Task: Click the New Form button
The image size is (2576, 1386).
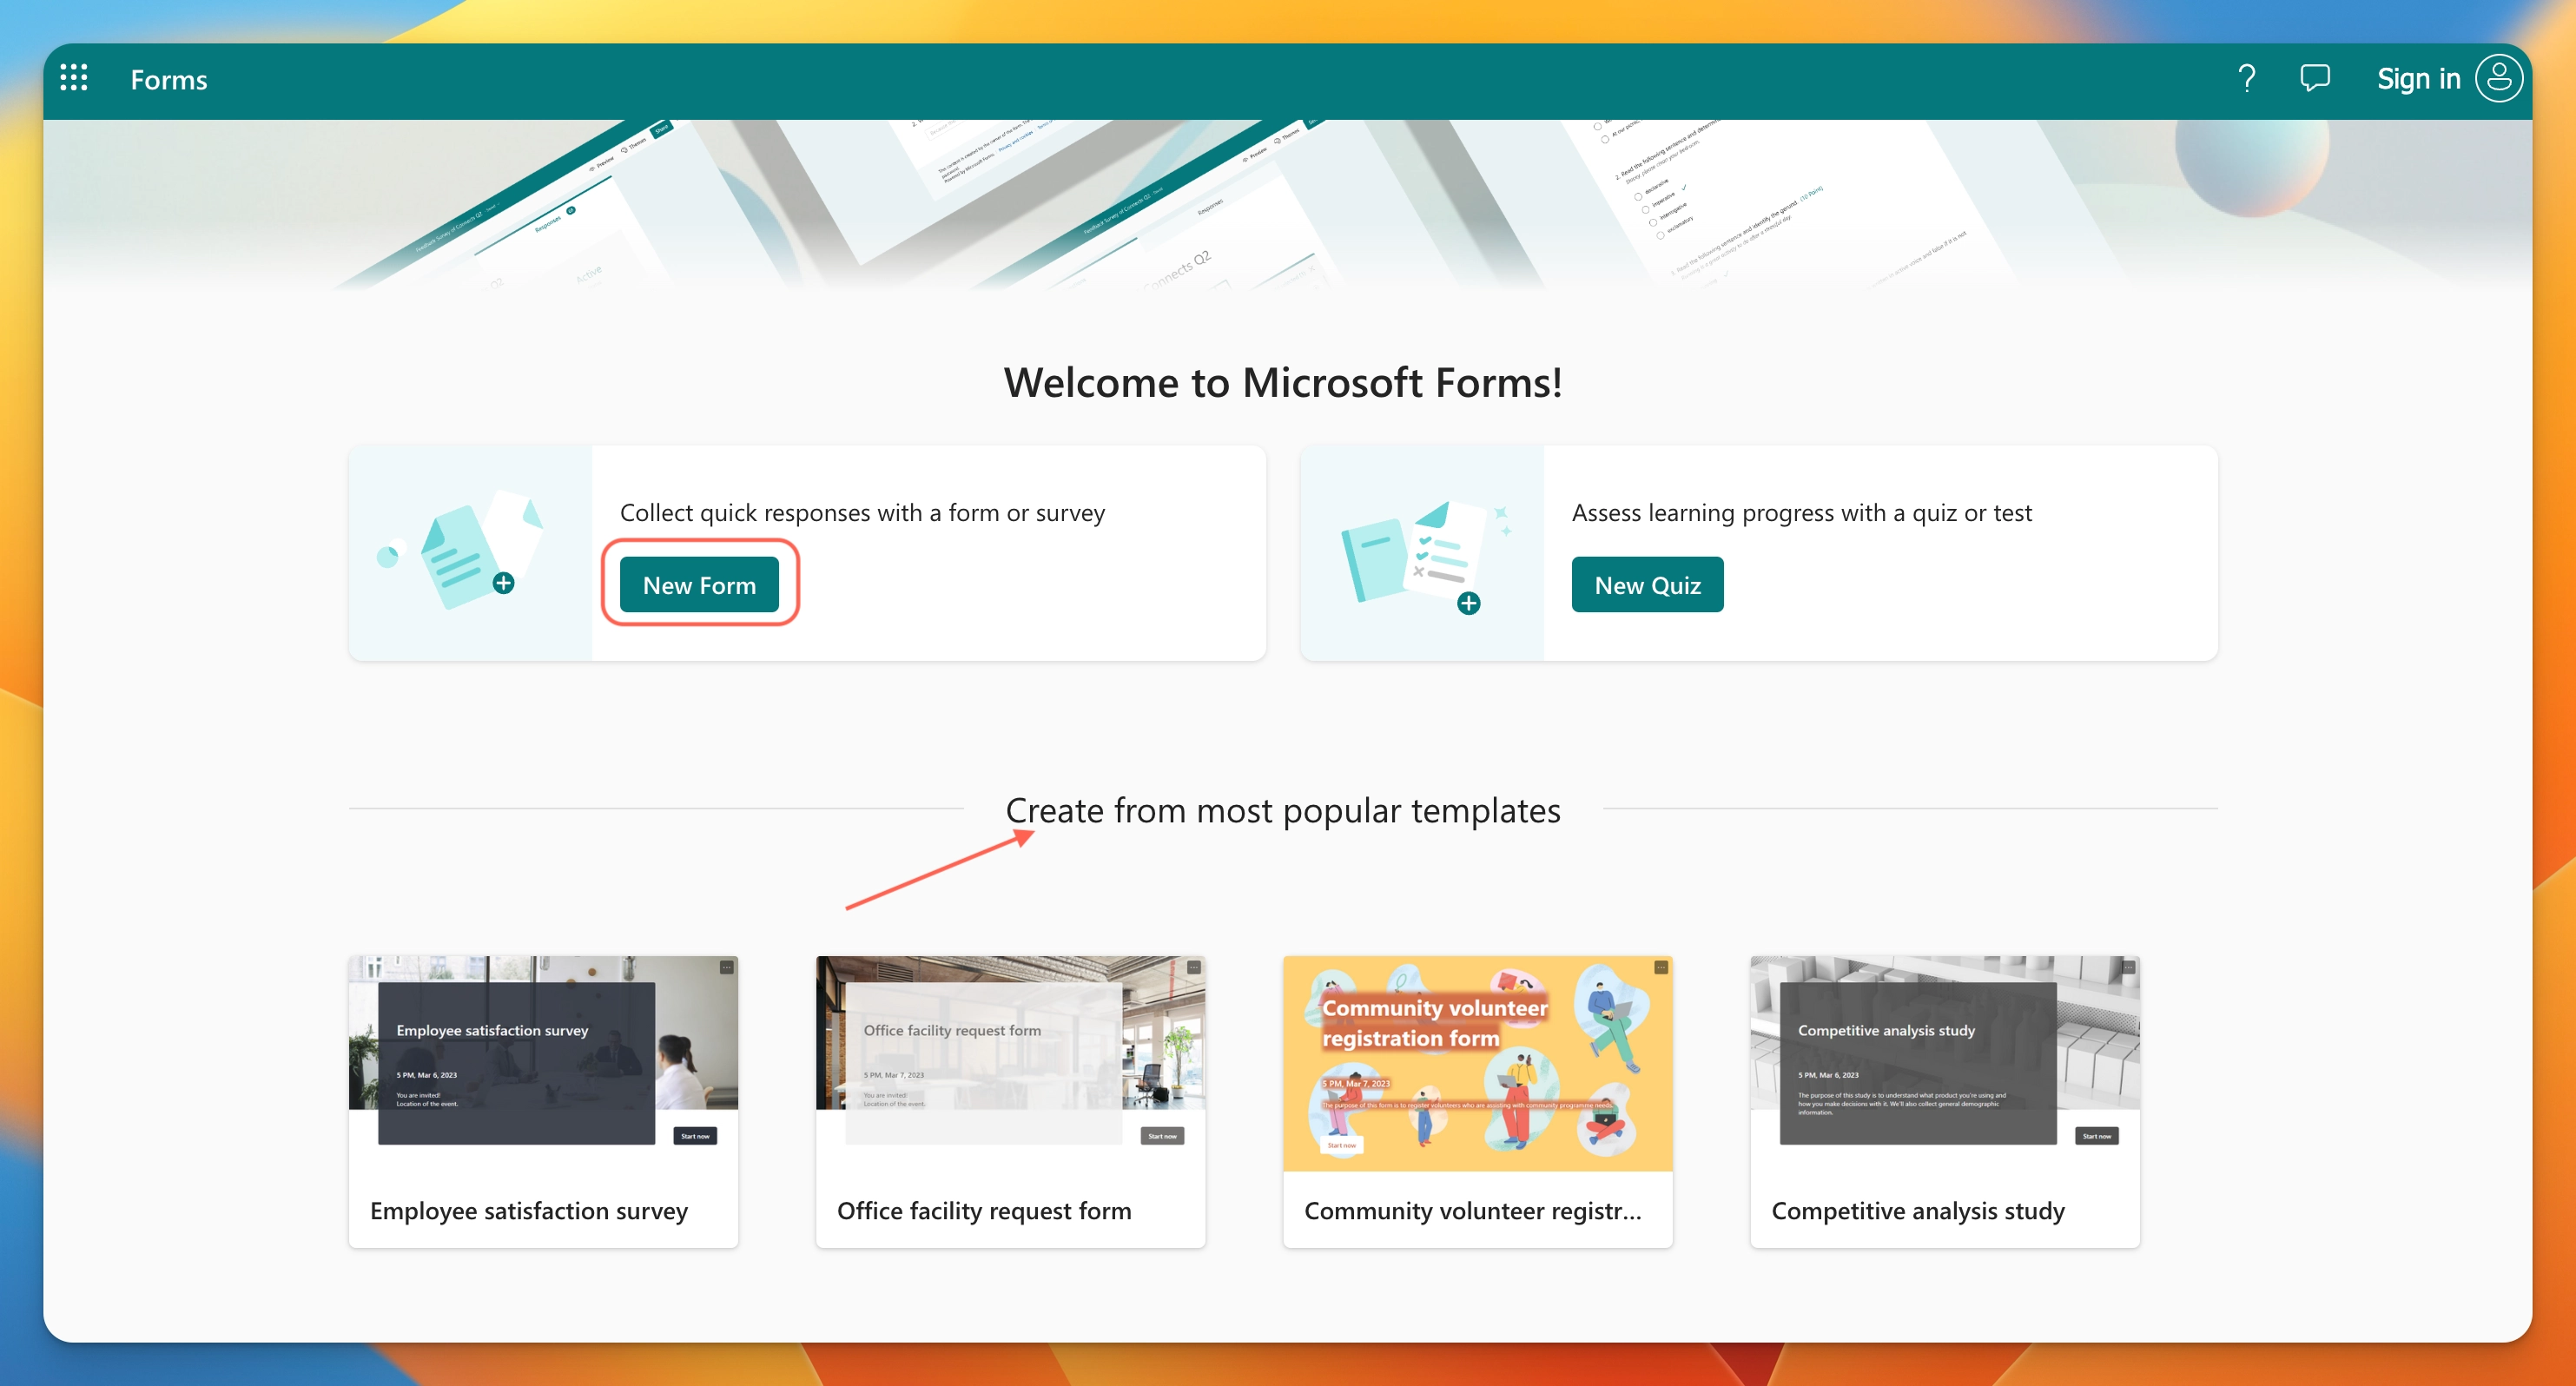Action: [x=700, y=584]
